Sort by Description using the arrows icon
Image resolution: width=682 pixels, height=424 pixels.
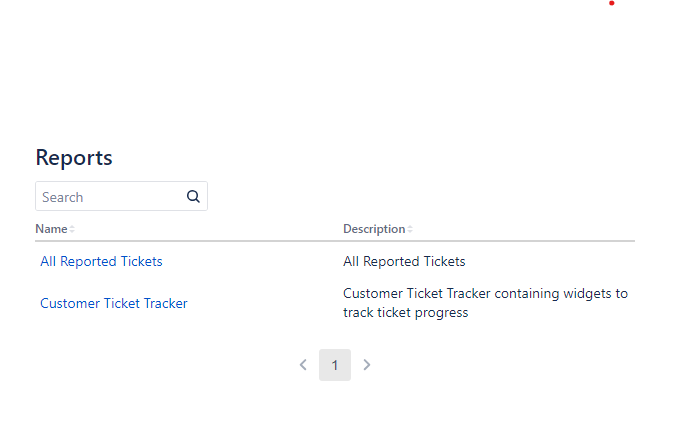[410, 229]
